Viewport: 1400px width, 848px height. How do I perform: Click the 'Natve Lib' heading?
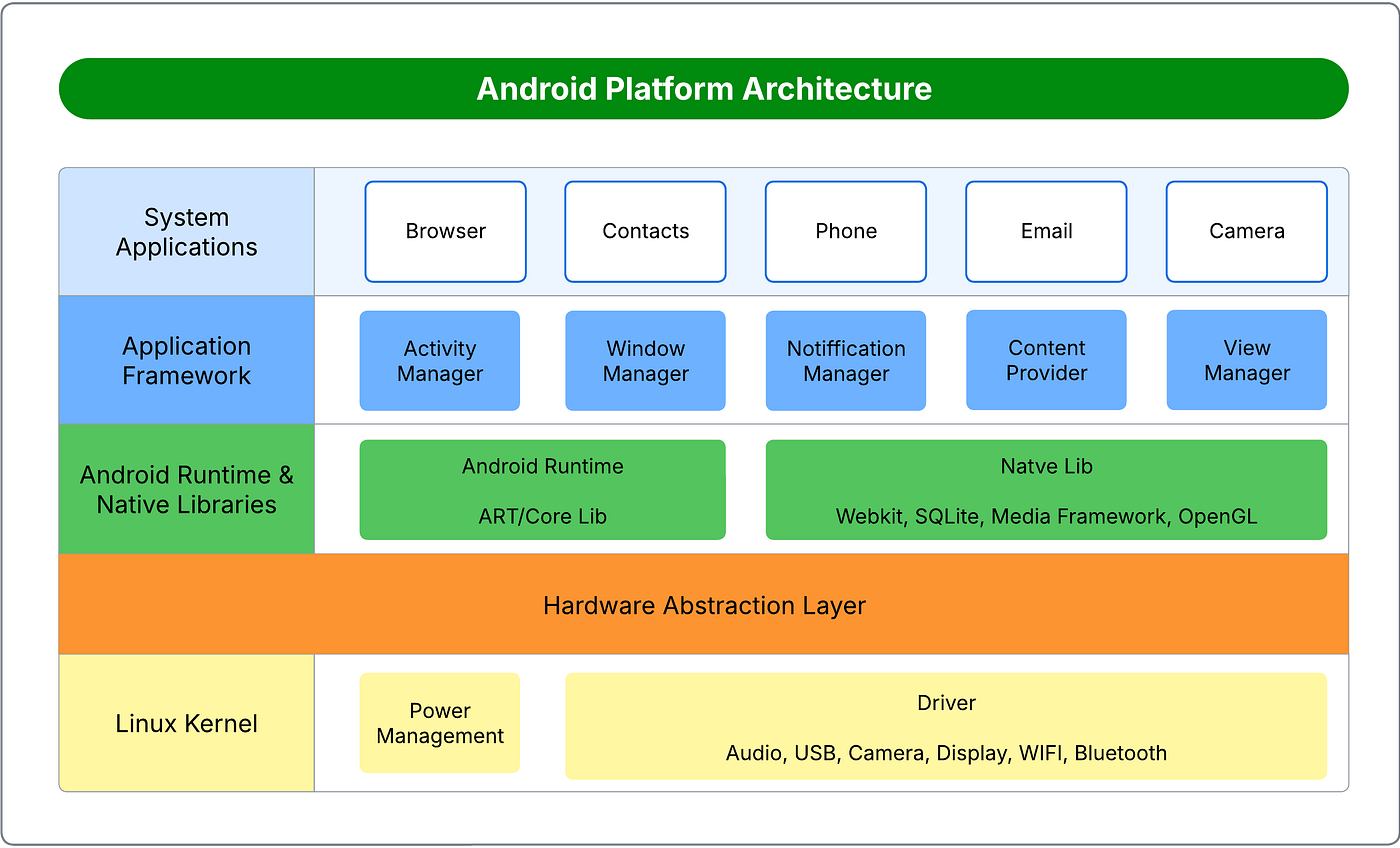coord(1046,466)
